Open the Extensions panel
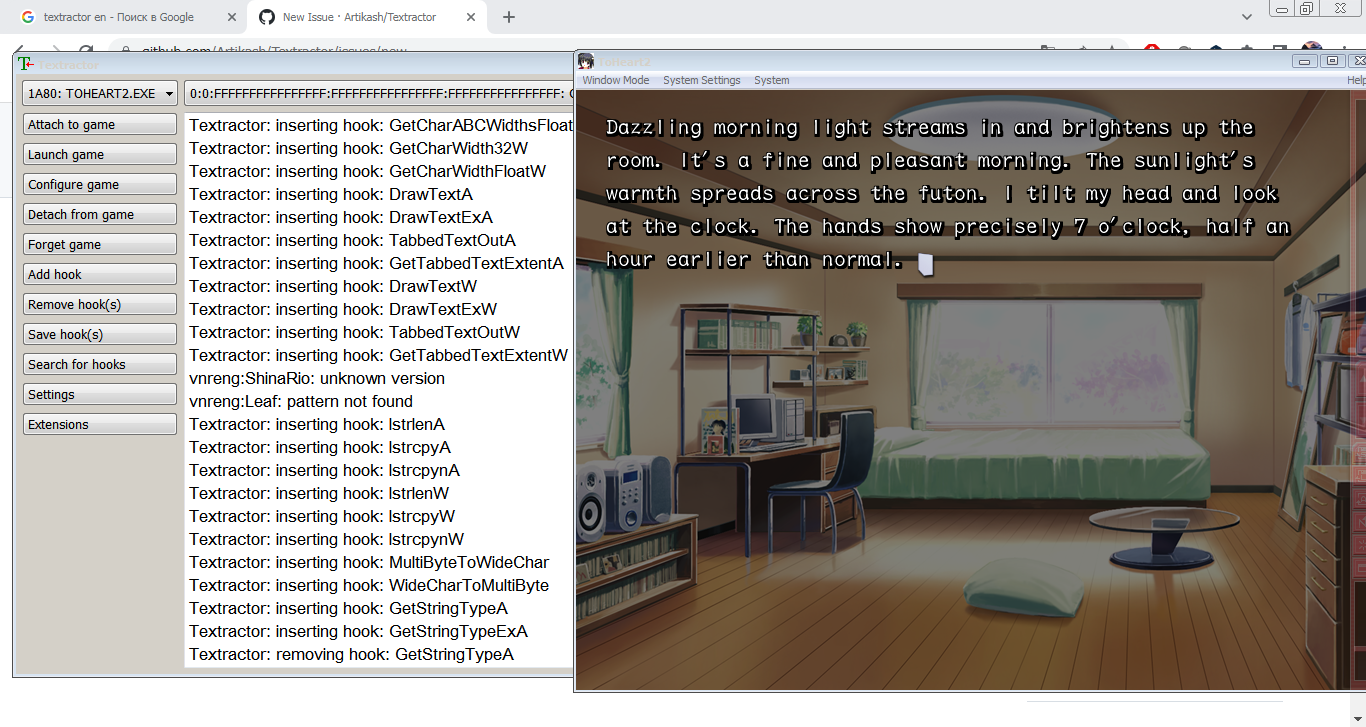This screenshot has height=727, width=1366. (99, 423)
